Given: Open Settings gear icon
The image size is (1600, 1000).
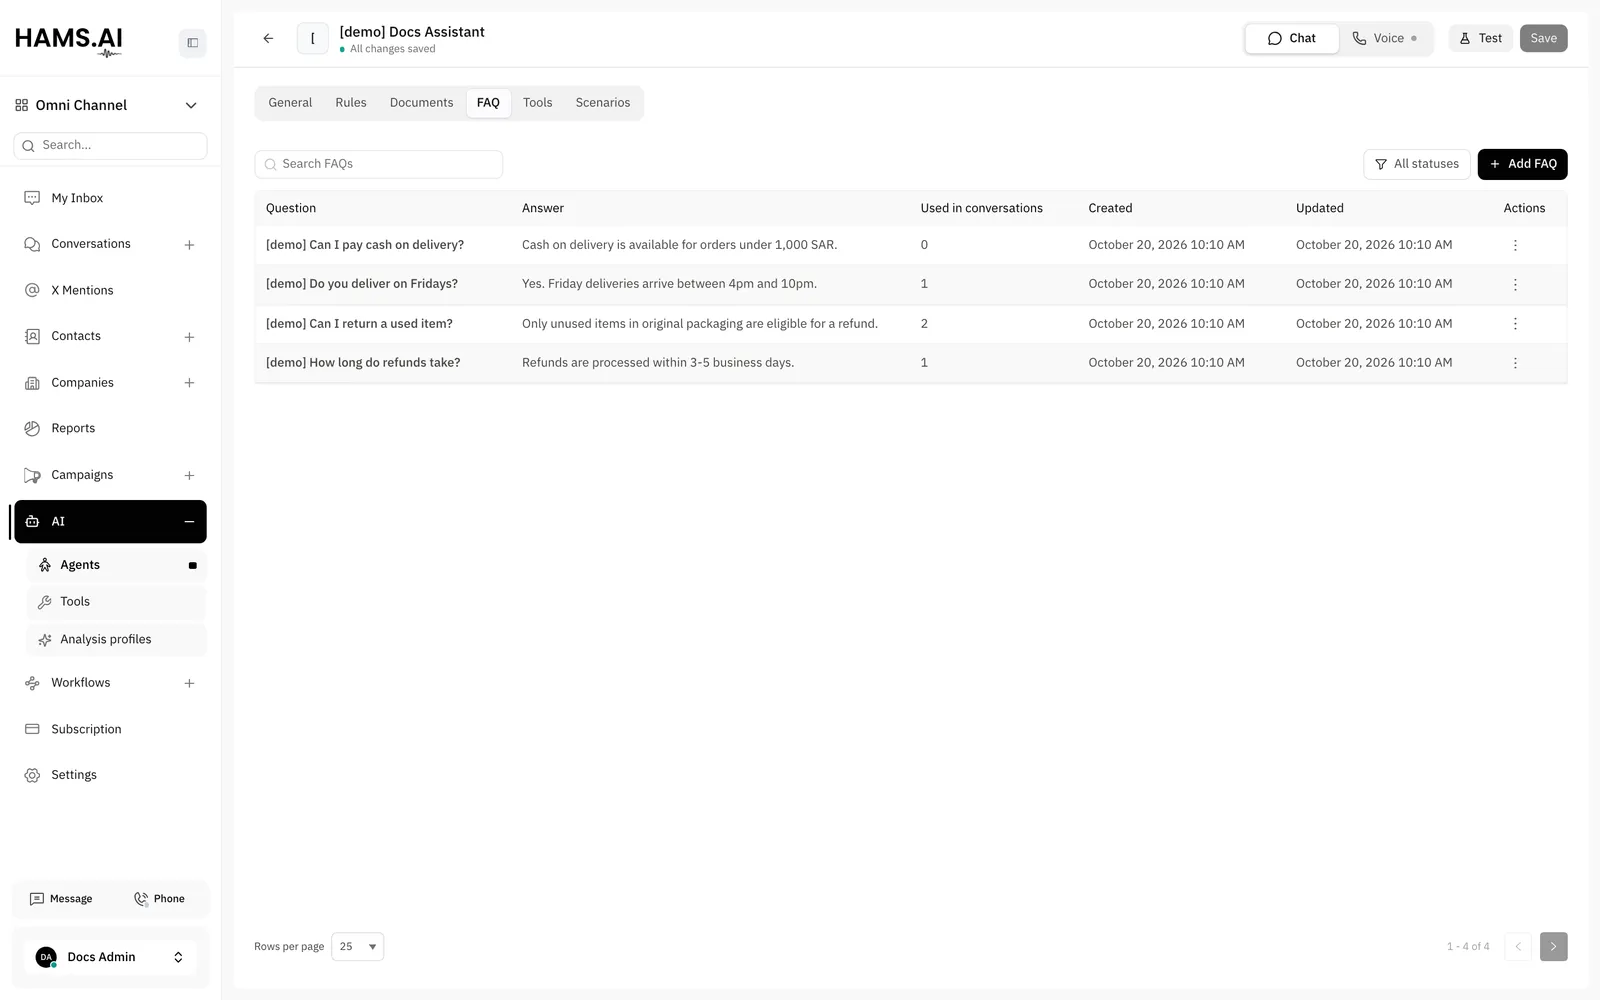Looking at the screenshot, I should (32, 775).
